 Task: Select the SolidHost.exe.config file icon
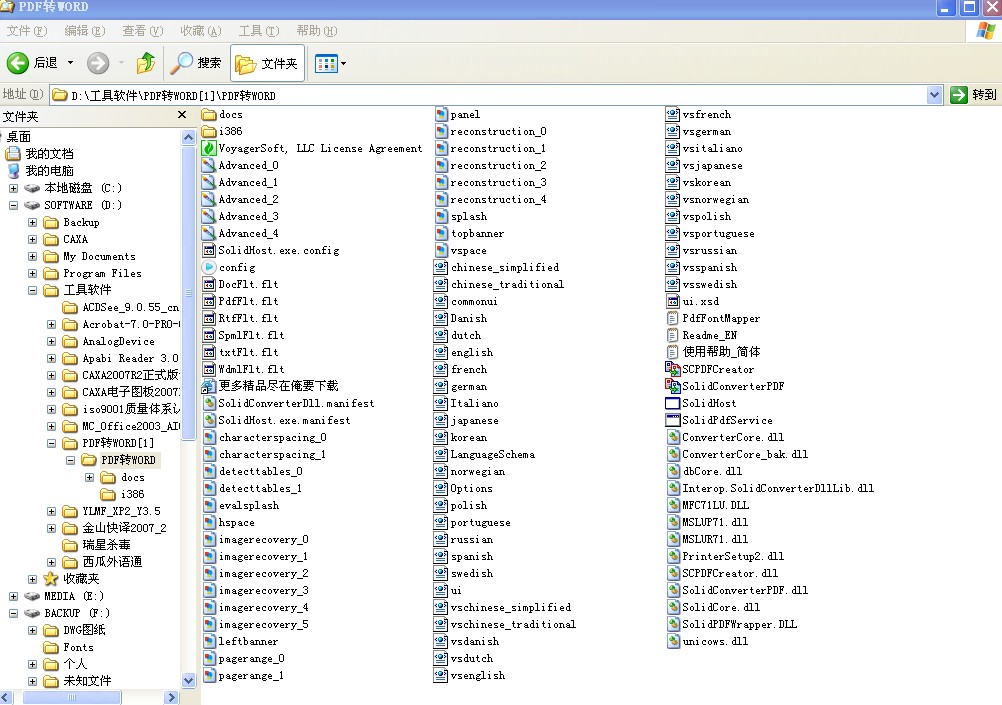point(208,251)
